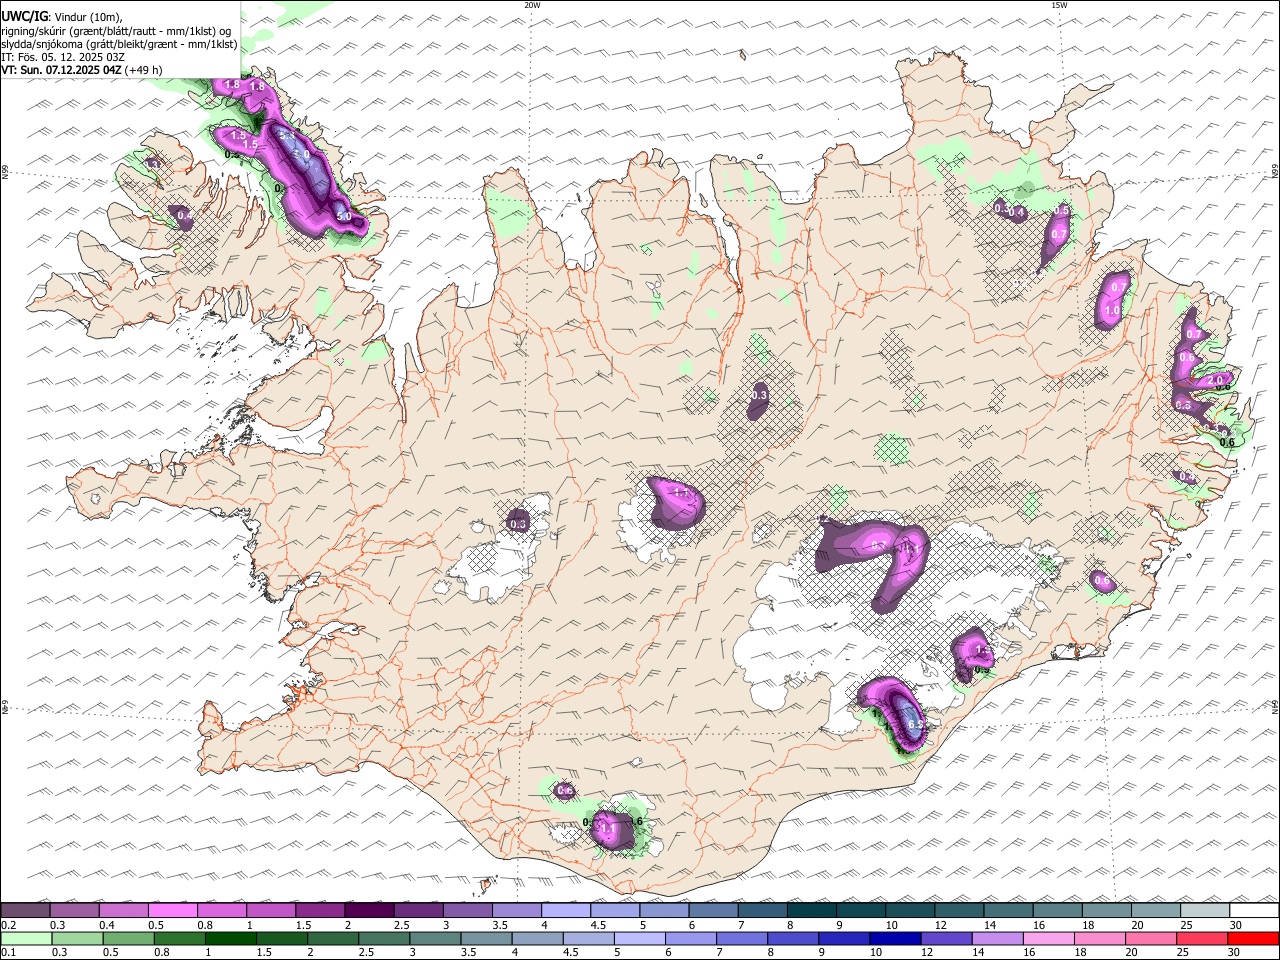Screen dimensions: 1280x960
Task: Click the '0.2' label on upper scale
Action: (x=8, y=925)
